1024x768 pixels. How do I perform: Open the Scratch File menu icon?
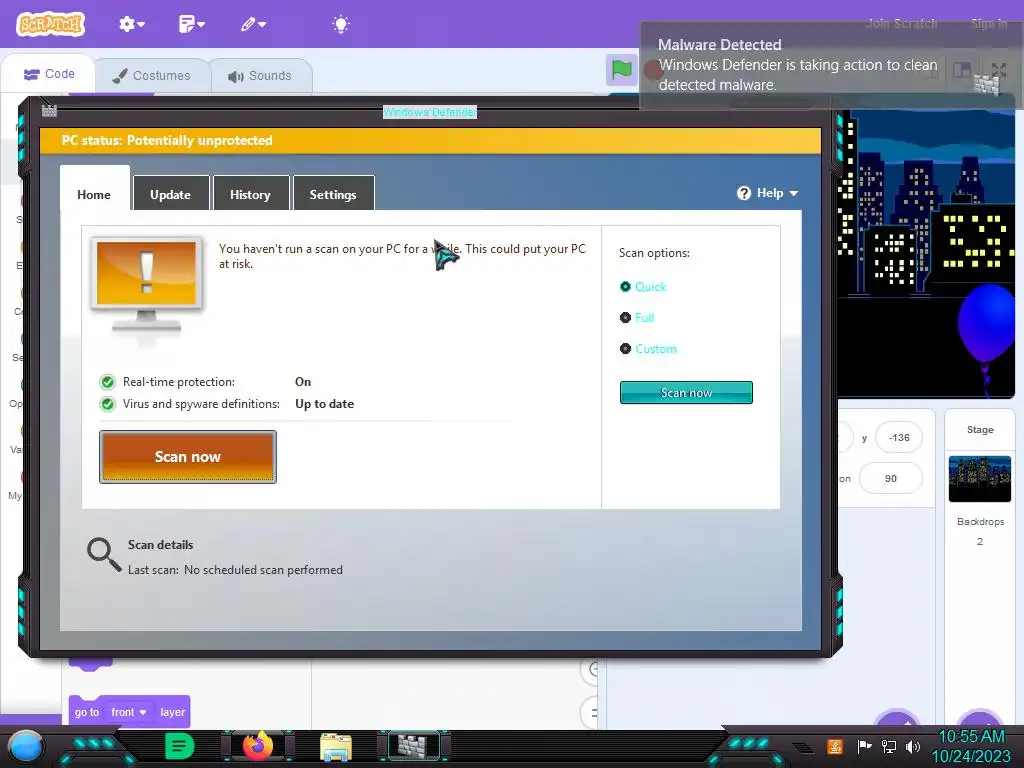pos(191,24)
